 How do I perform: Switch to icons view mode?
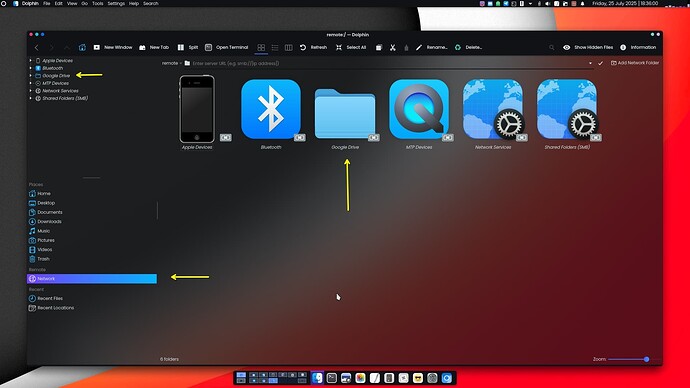point(261,48)
